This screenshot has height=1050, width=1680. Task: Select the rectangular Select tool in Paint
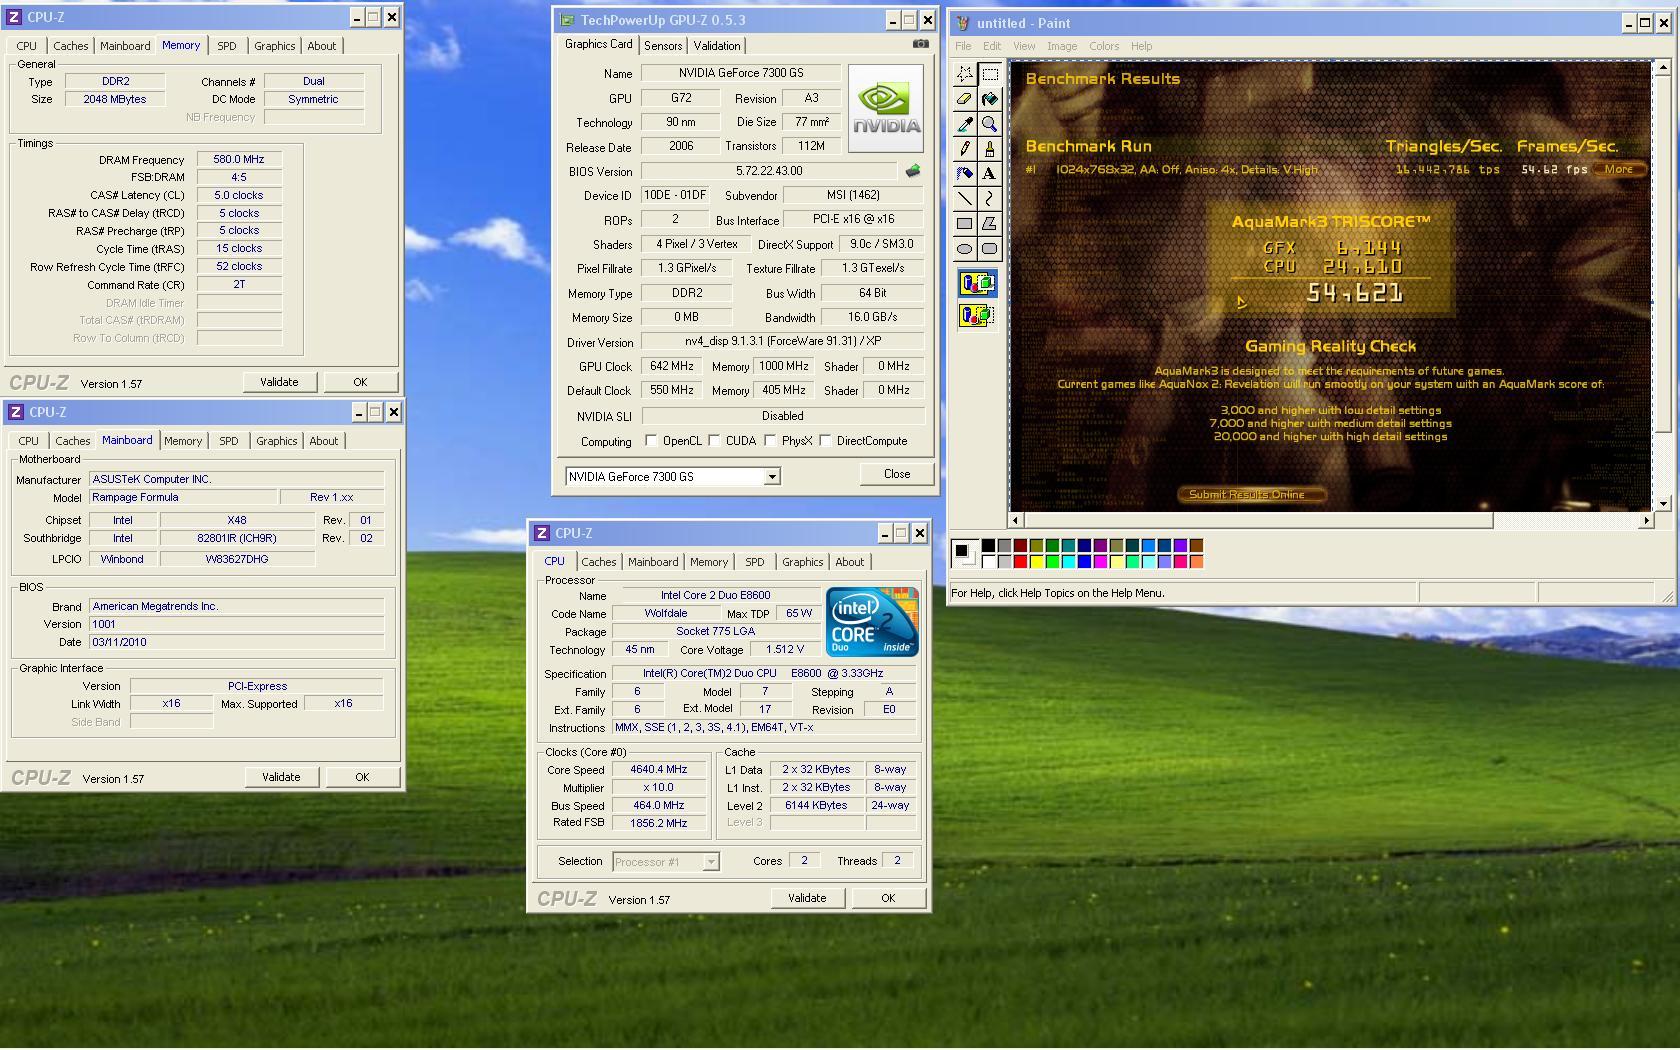tap(989, 74)
